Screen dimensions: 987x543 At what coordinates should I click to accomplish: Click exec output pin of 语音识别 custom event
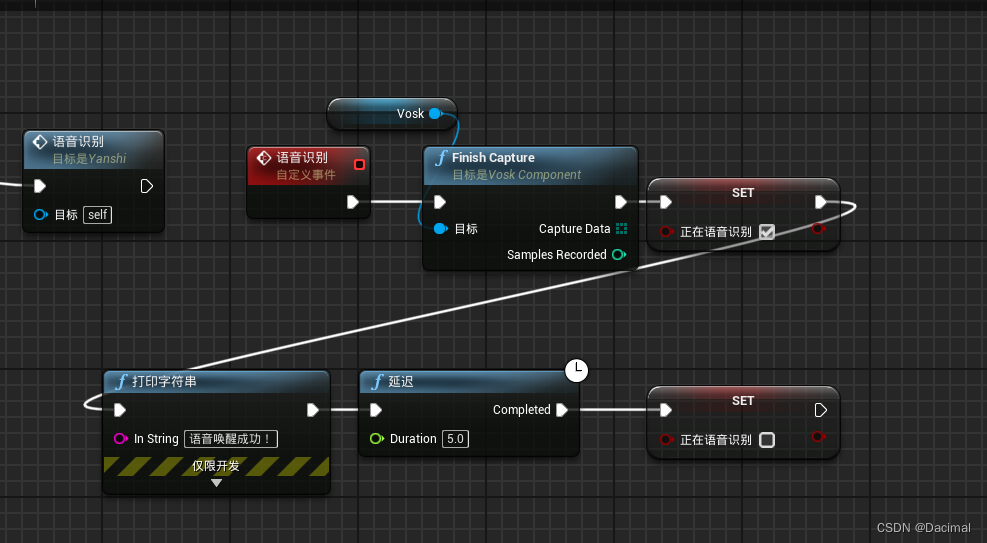(x=353, y=202)
